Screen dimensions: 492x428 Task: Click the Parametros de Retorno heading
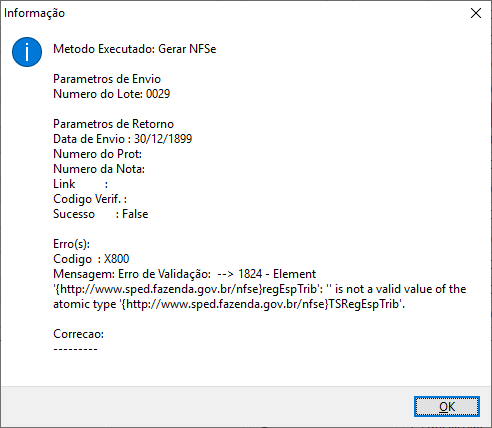click(x=114, y=124)
